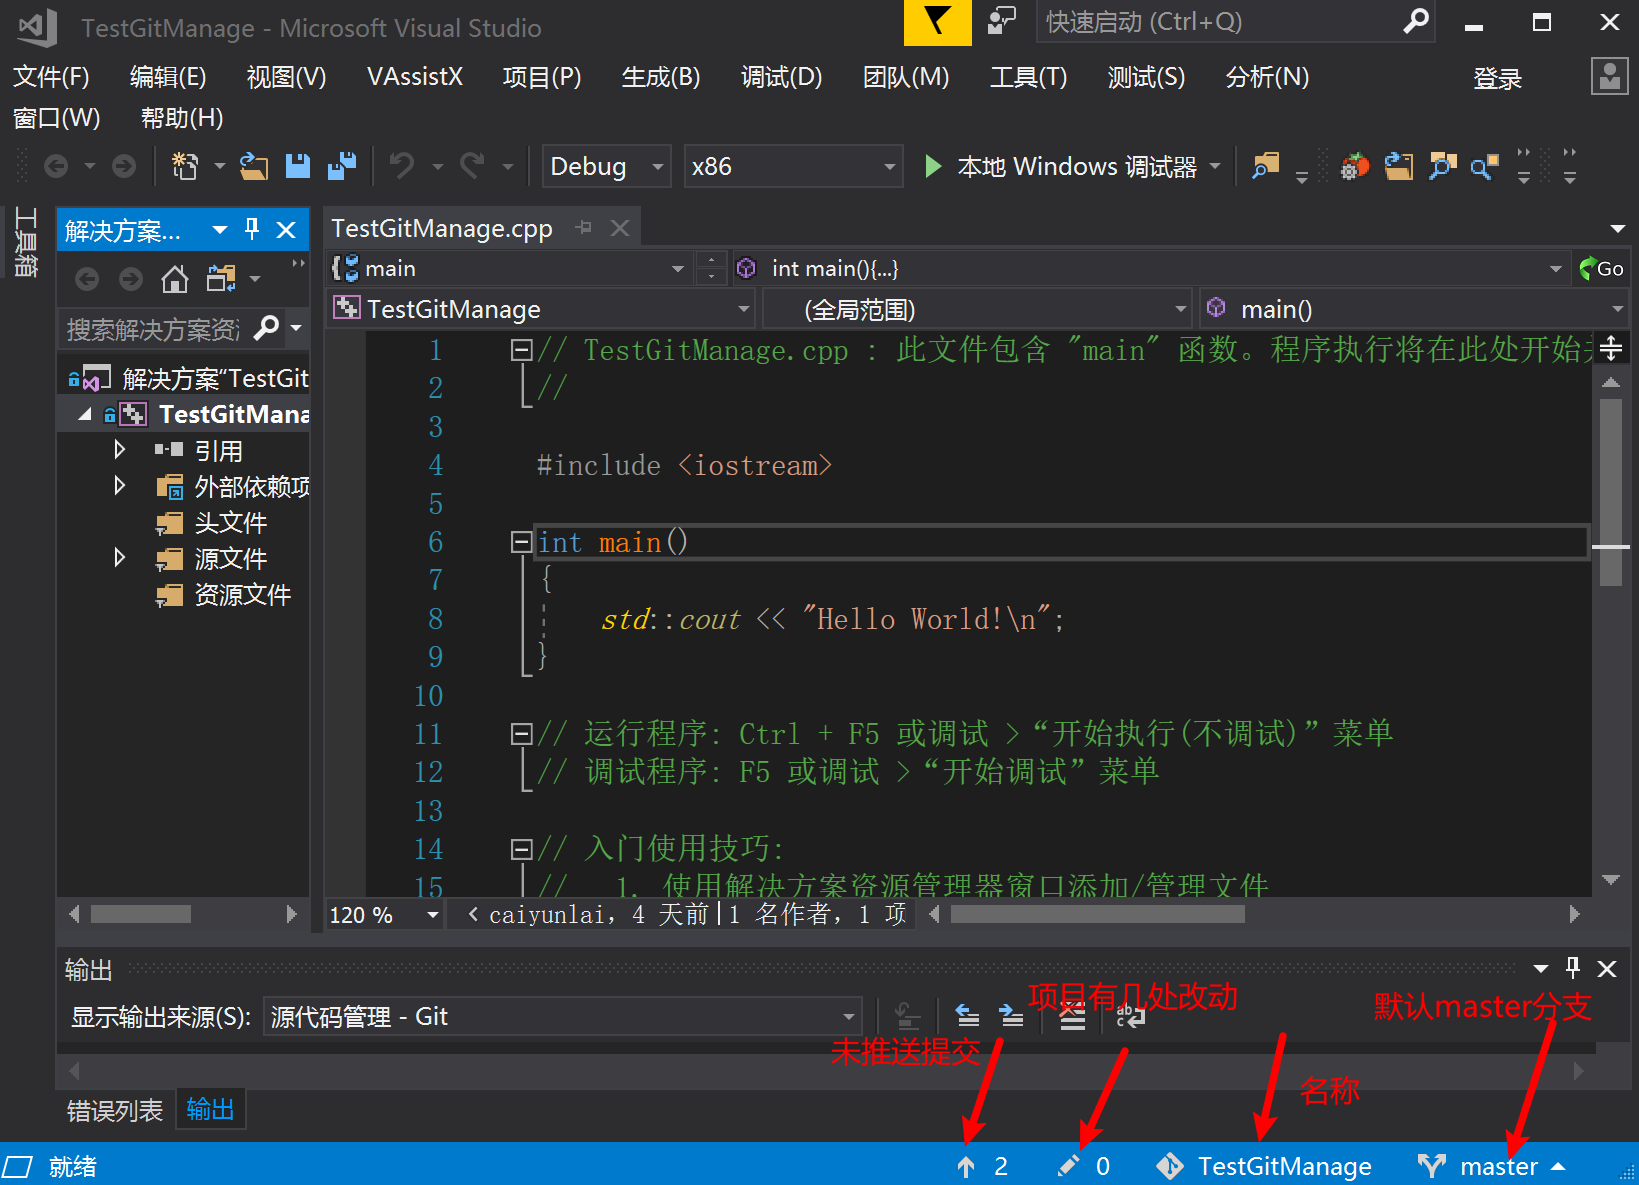Screen dimensions: 1639x1185
Task: Pin the Output panel
Action: point(1573,968)
